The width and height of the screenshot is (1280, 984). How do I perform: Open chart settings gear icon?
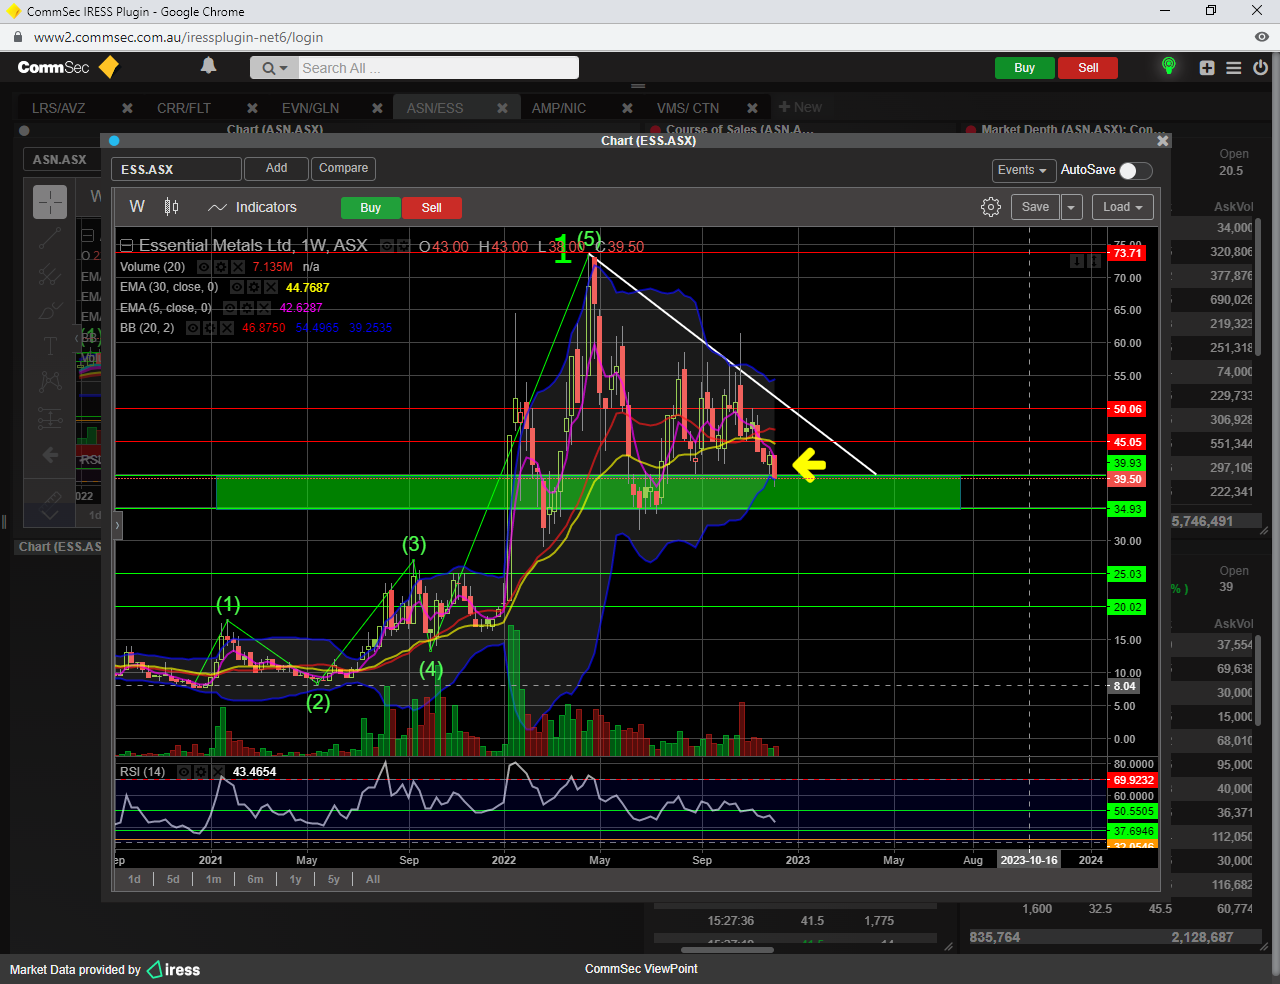coord(991,207)
